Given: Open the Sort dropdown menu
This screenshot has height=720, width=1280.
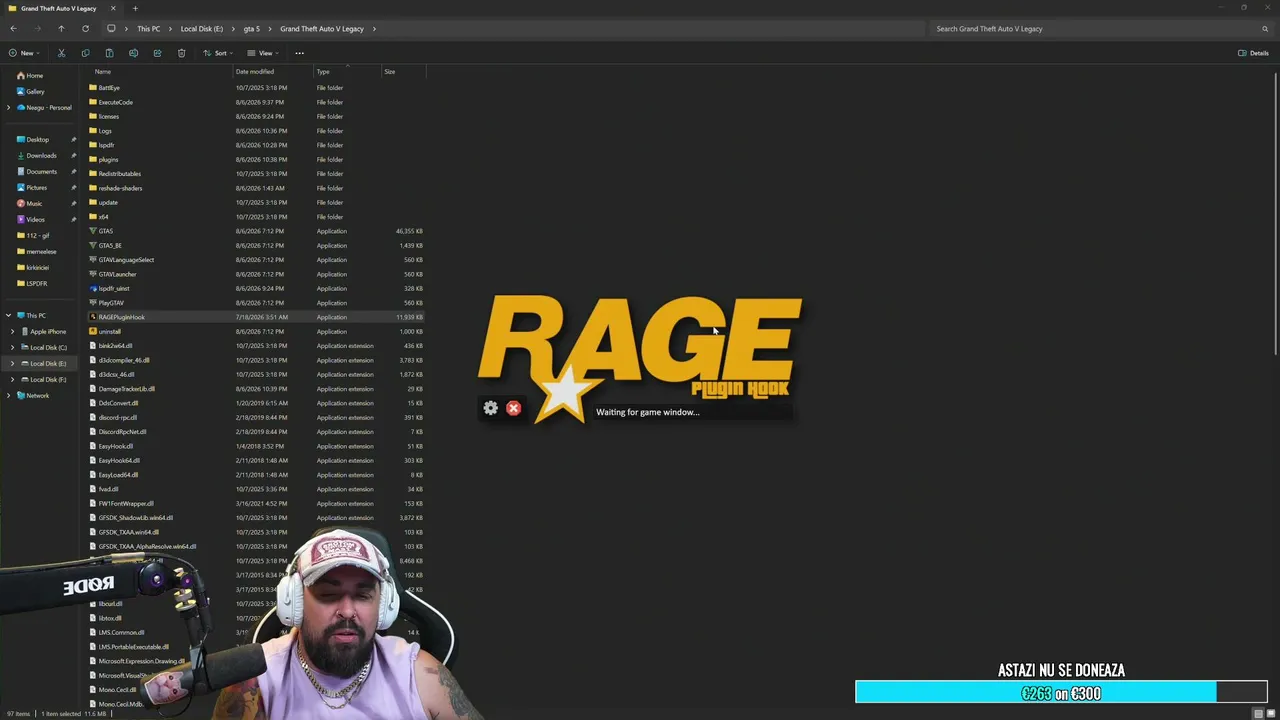Looking at the screenshot, I should tap(219, 53).
